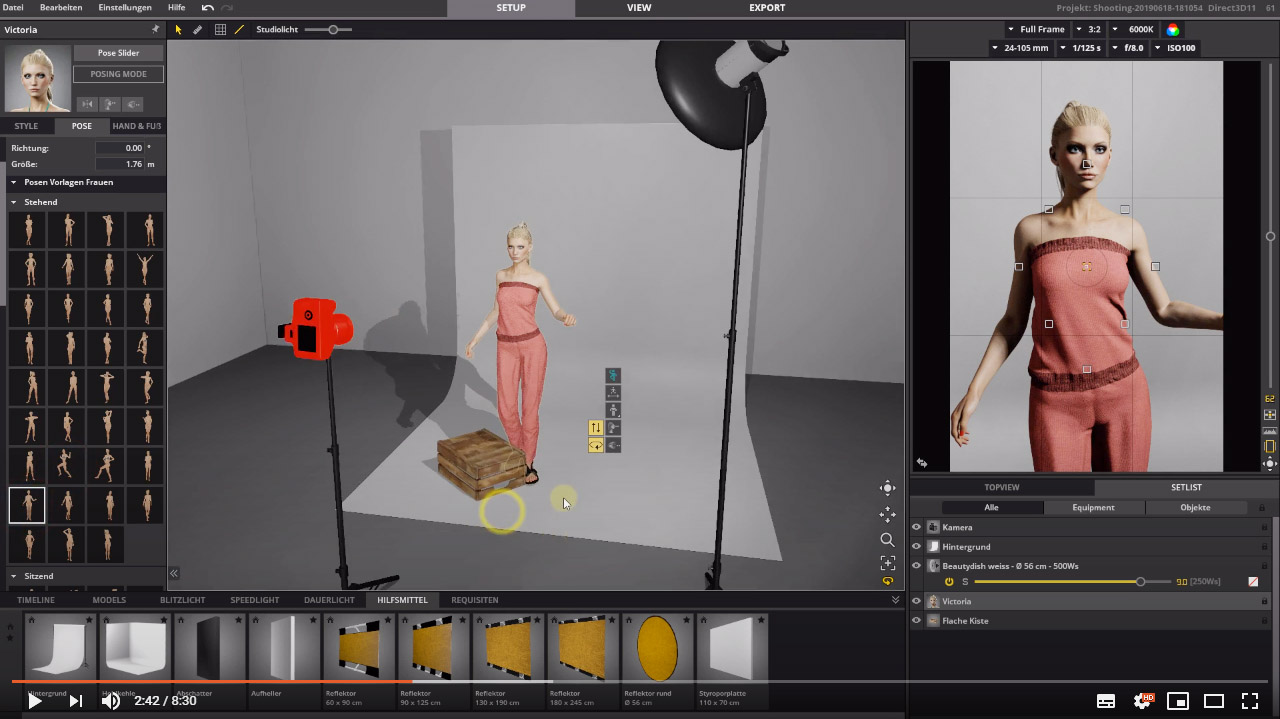Hide the Kamera item with eye icon
Image resolution: width=1280 pixels, height=719 pixels.
tap(916, 527)
